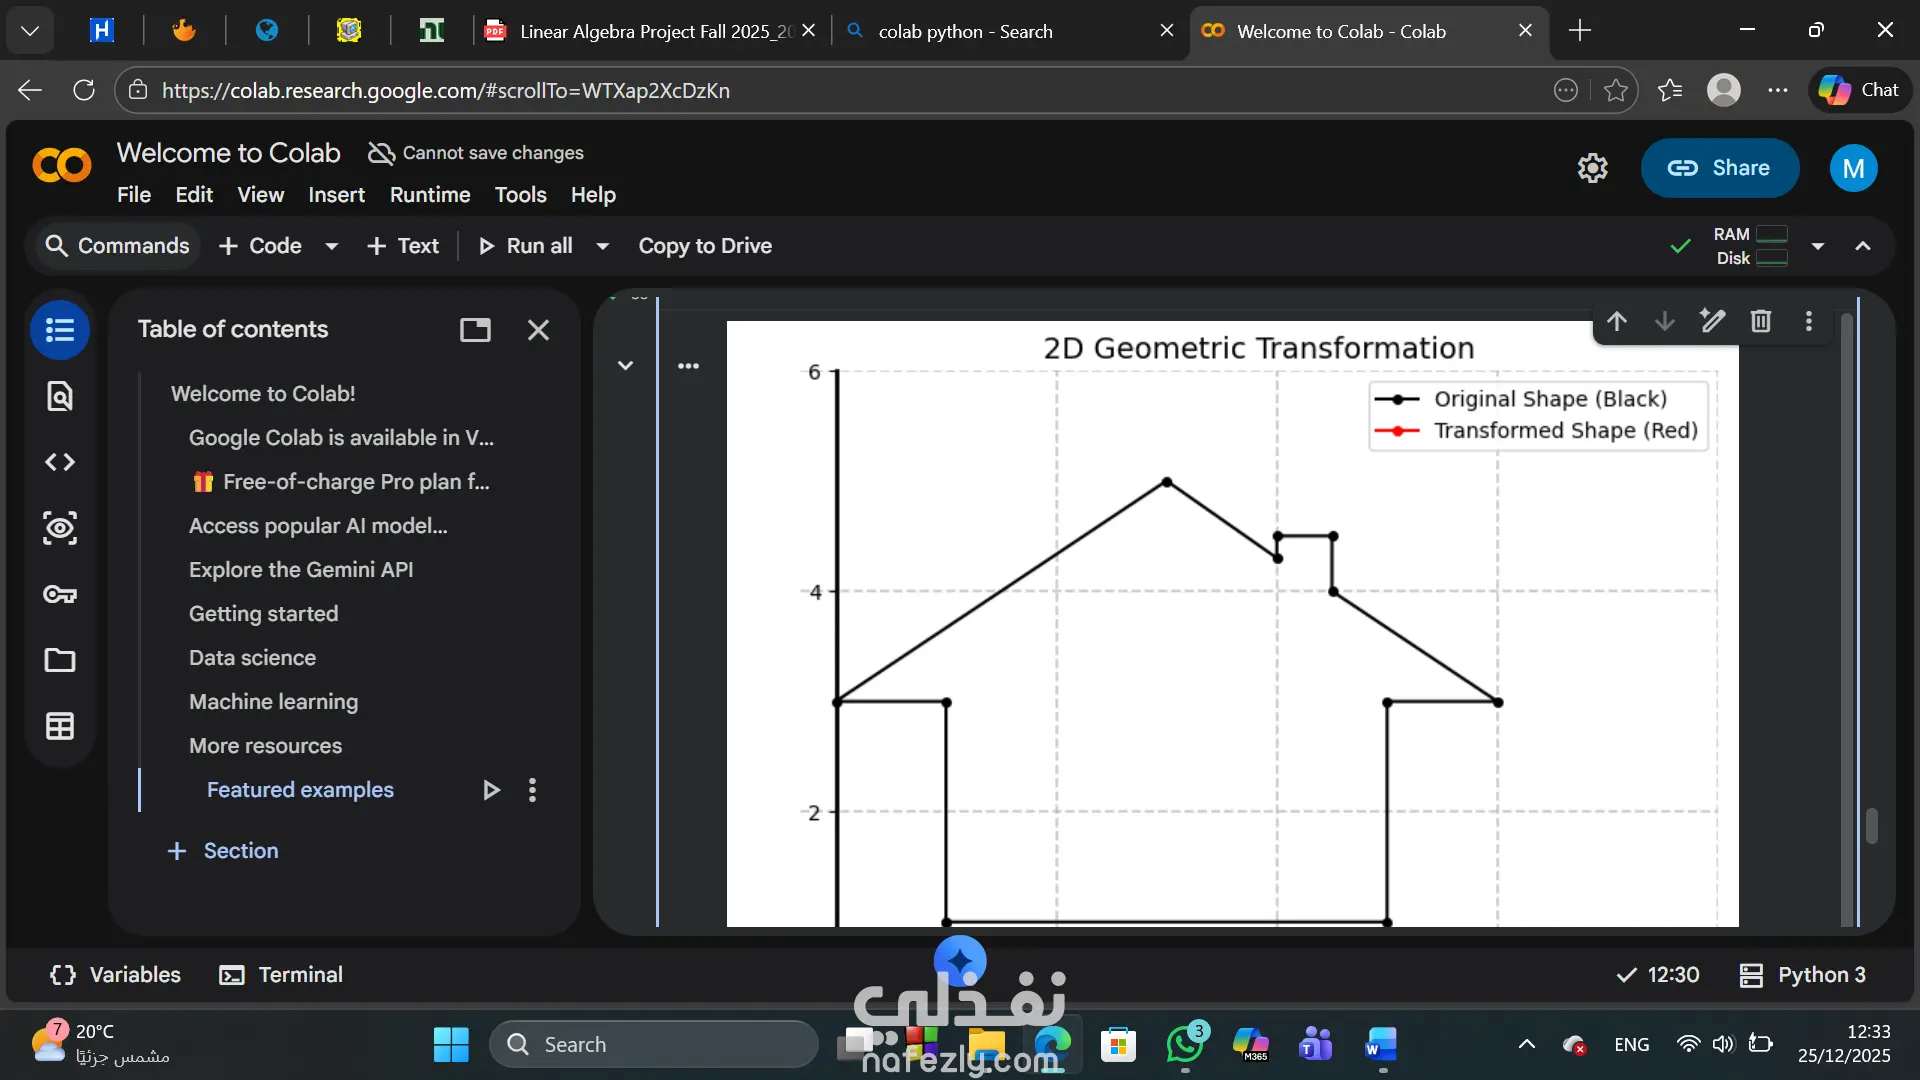The width and height of the screenshot is (1920, 1080).
Task: Toggle the header collapse chevron
Action: 1863,246
